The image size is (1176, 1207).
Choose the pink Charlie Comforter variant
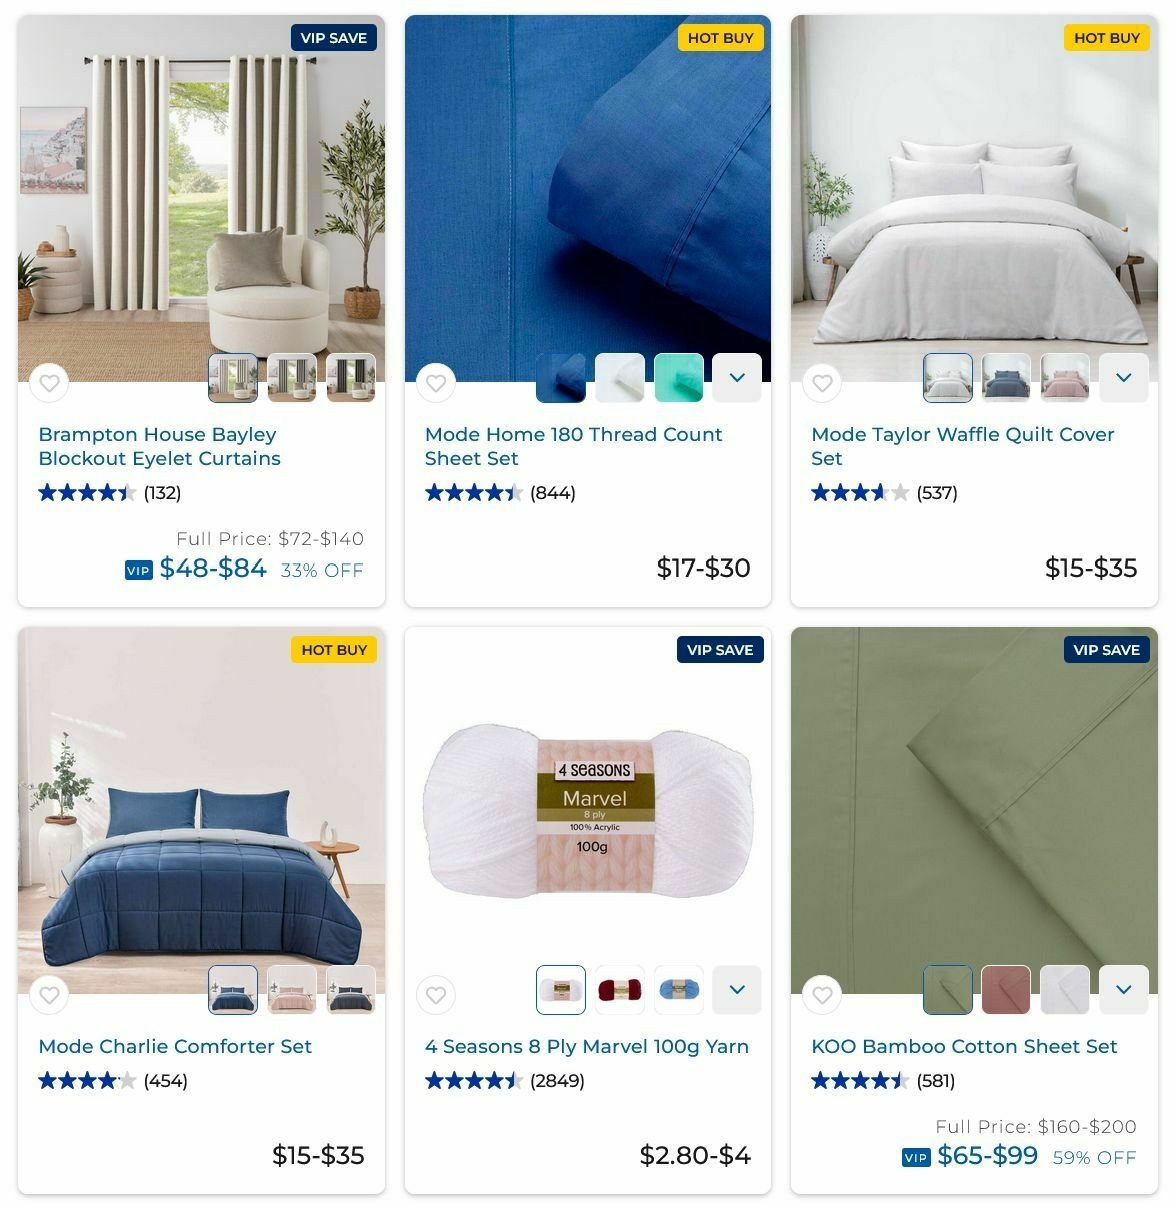point(292,990)
